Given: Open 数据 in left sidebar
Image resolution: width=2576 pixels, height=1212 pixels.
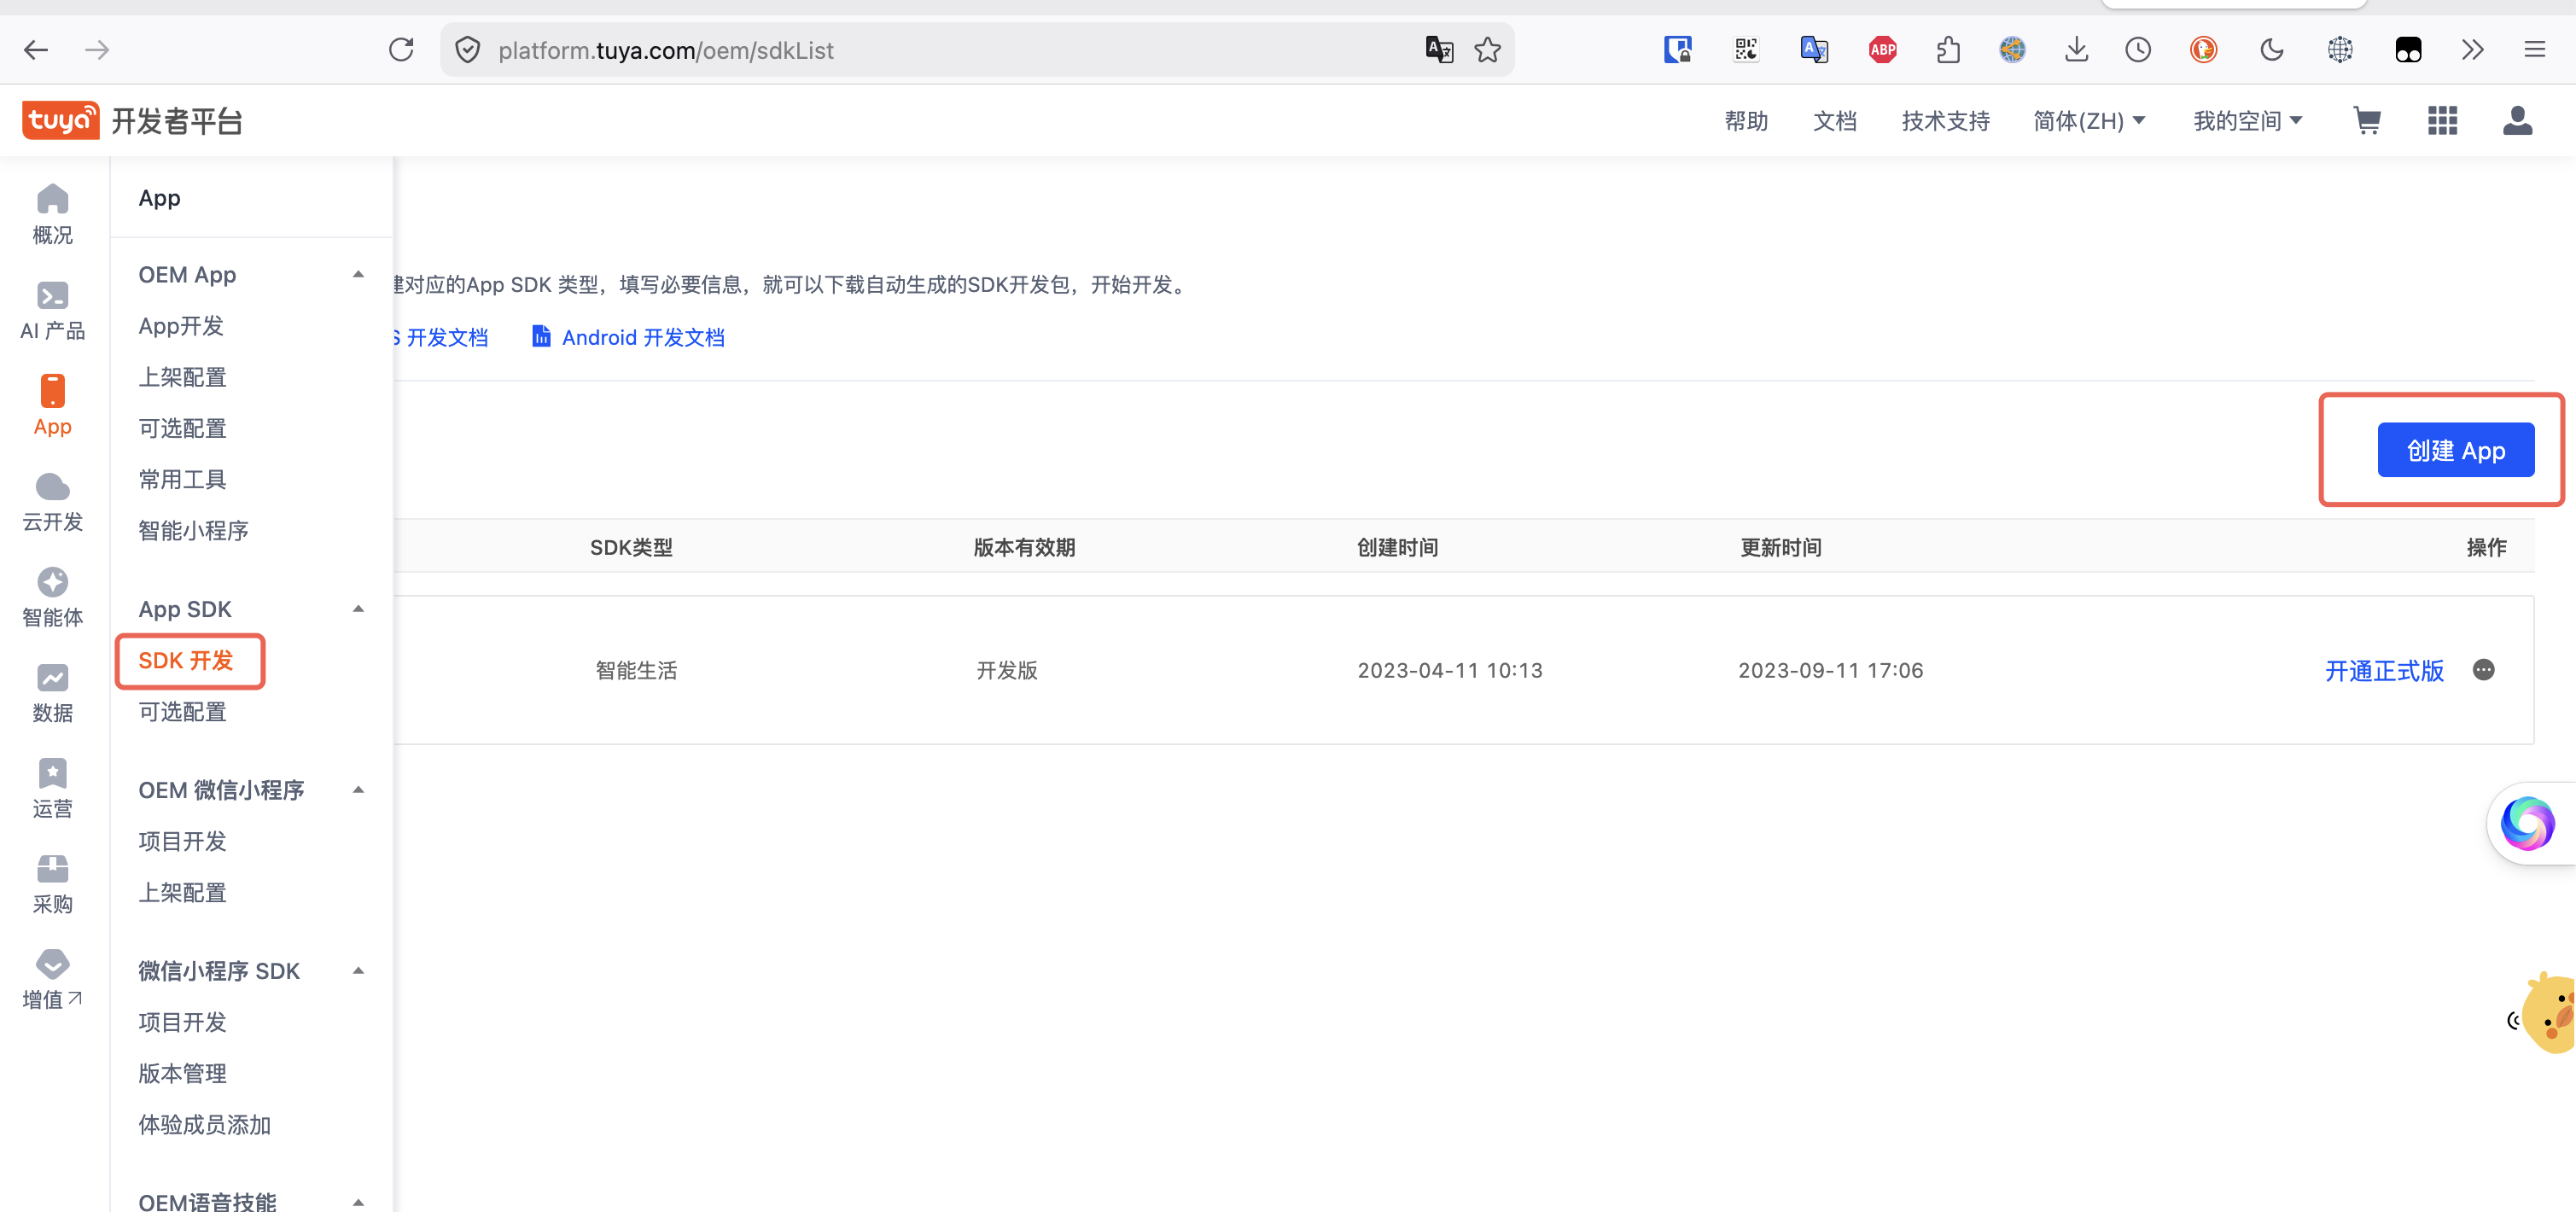Looking at the screenshot, I should pyautogui.click(x=53, y=694).
